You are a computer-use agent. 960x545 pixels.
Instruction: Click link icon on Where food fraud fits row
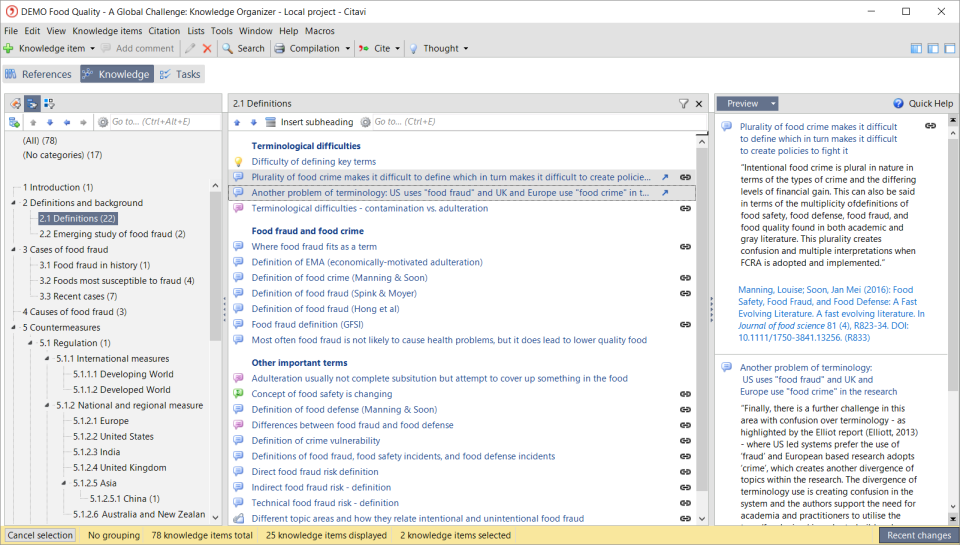point(685,247)
